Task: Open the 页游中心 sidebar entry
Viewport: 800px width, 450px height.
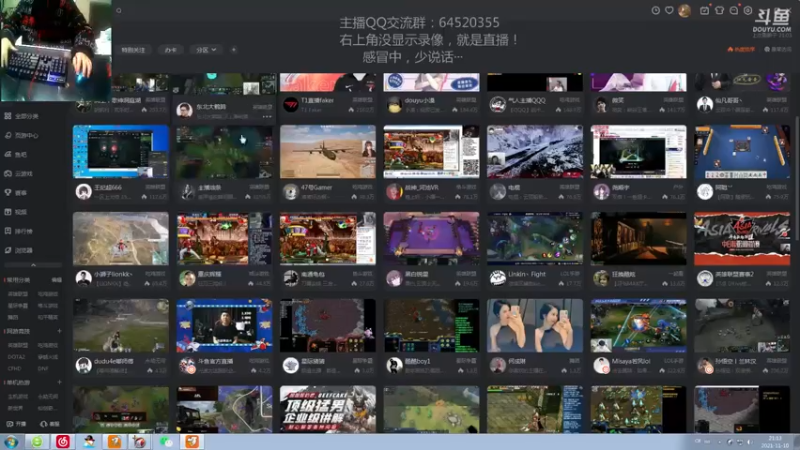Action: (x=21, y=135)
